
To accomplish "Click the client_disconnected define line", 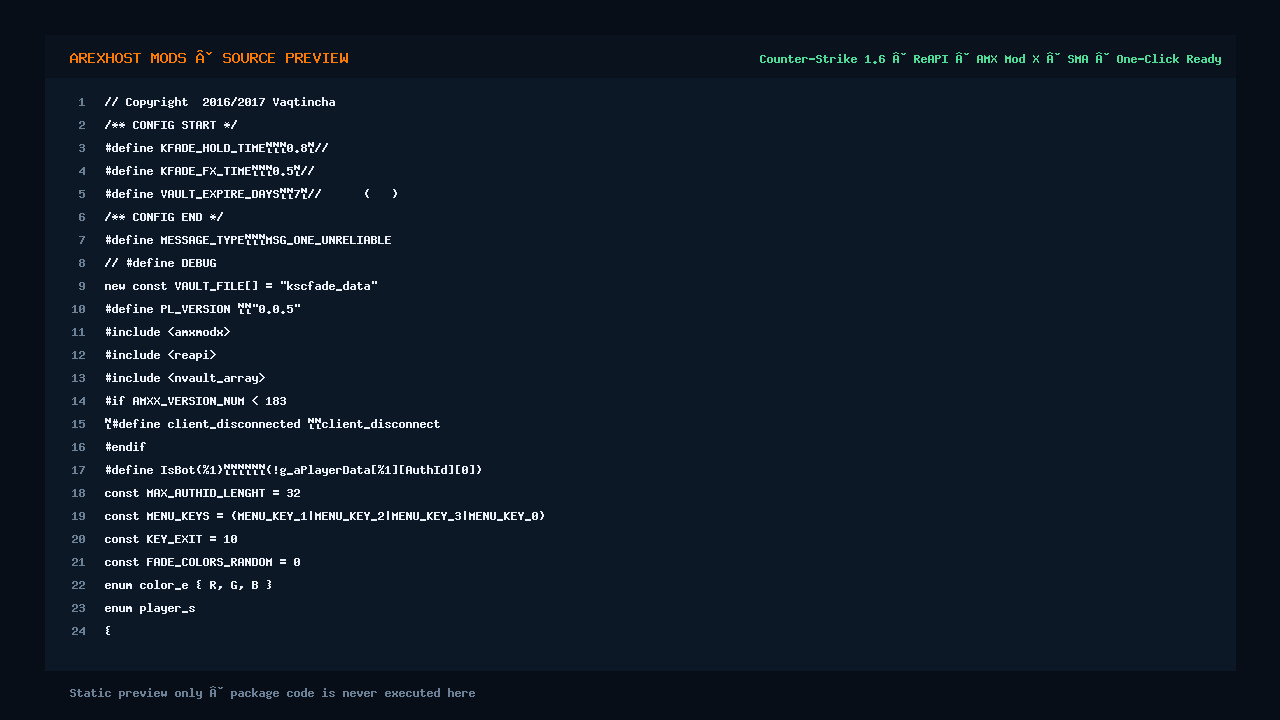I will [272, 424].
